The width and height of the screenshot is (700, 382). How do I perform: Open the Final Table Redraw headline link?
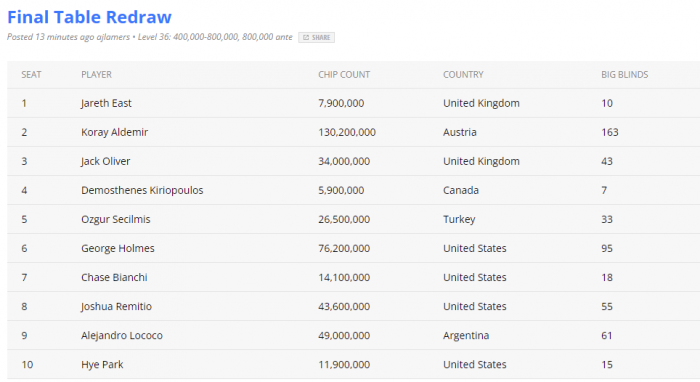[89, 17]
